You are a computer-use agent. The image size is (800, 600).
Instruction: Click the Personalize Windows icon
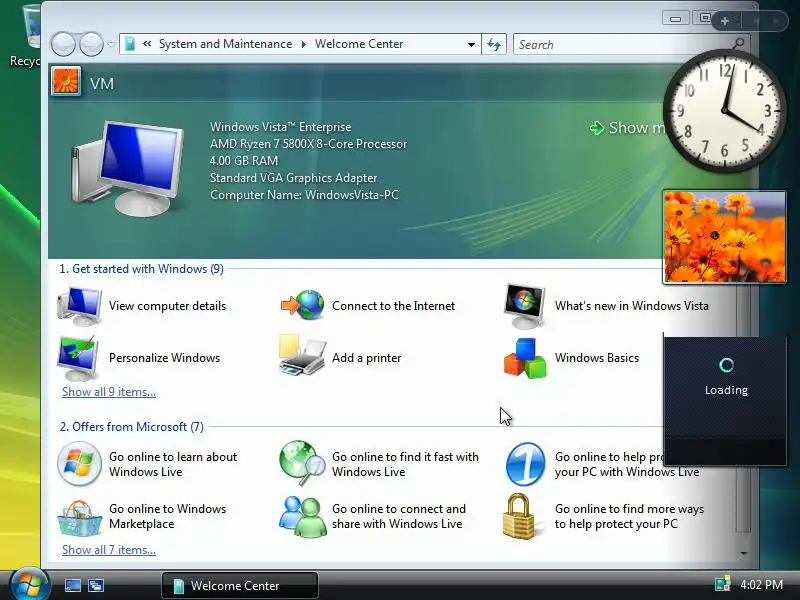[78, 358]
